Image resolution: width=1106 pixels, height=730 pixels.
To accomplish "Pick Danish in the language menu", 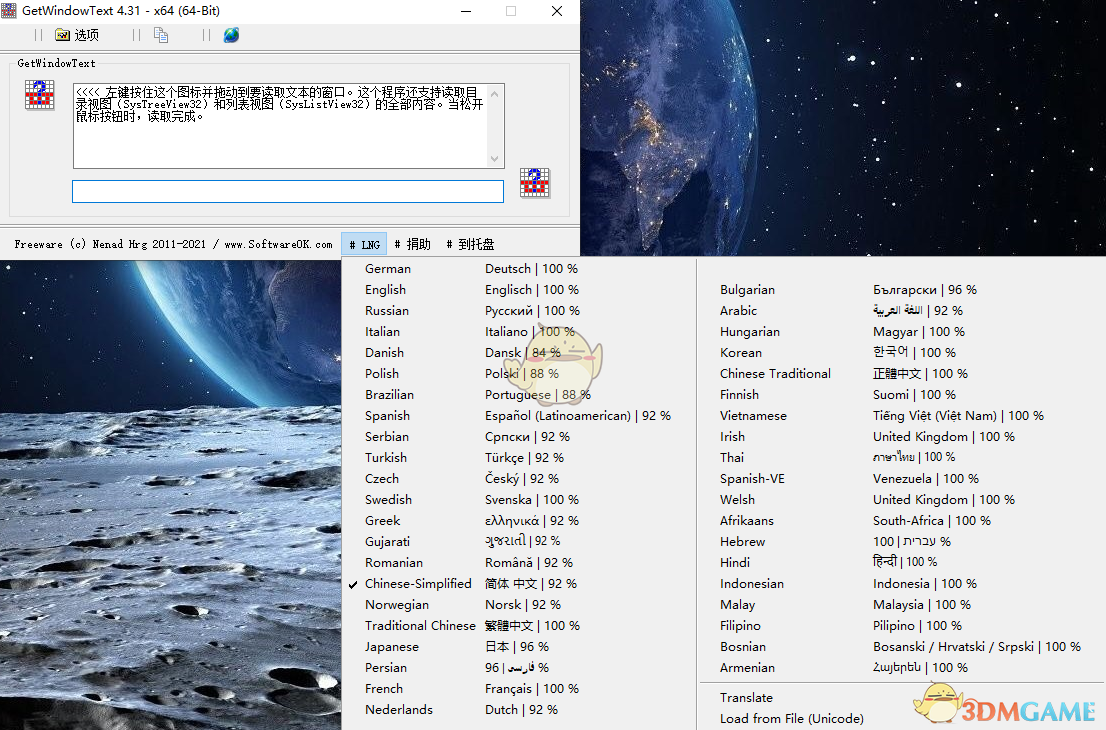I will (x=518, y=353).
